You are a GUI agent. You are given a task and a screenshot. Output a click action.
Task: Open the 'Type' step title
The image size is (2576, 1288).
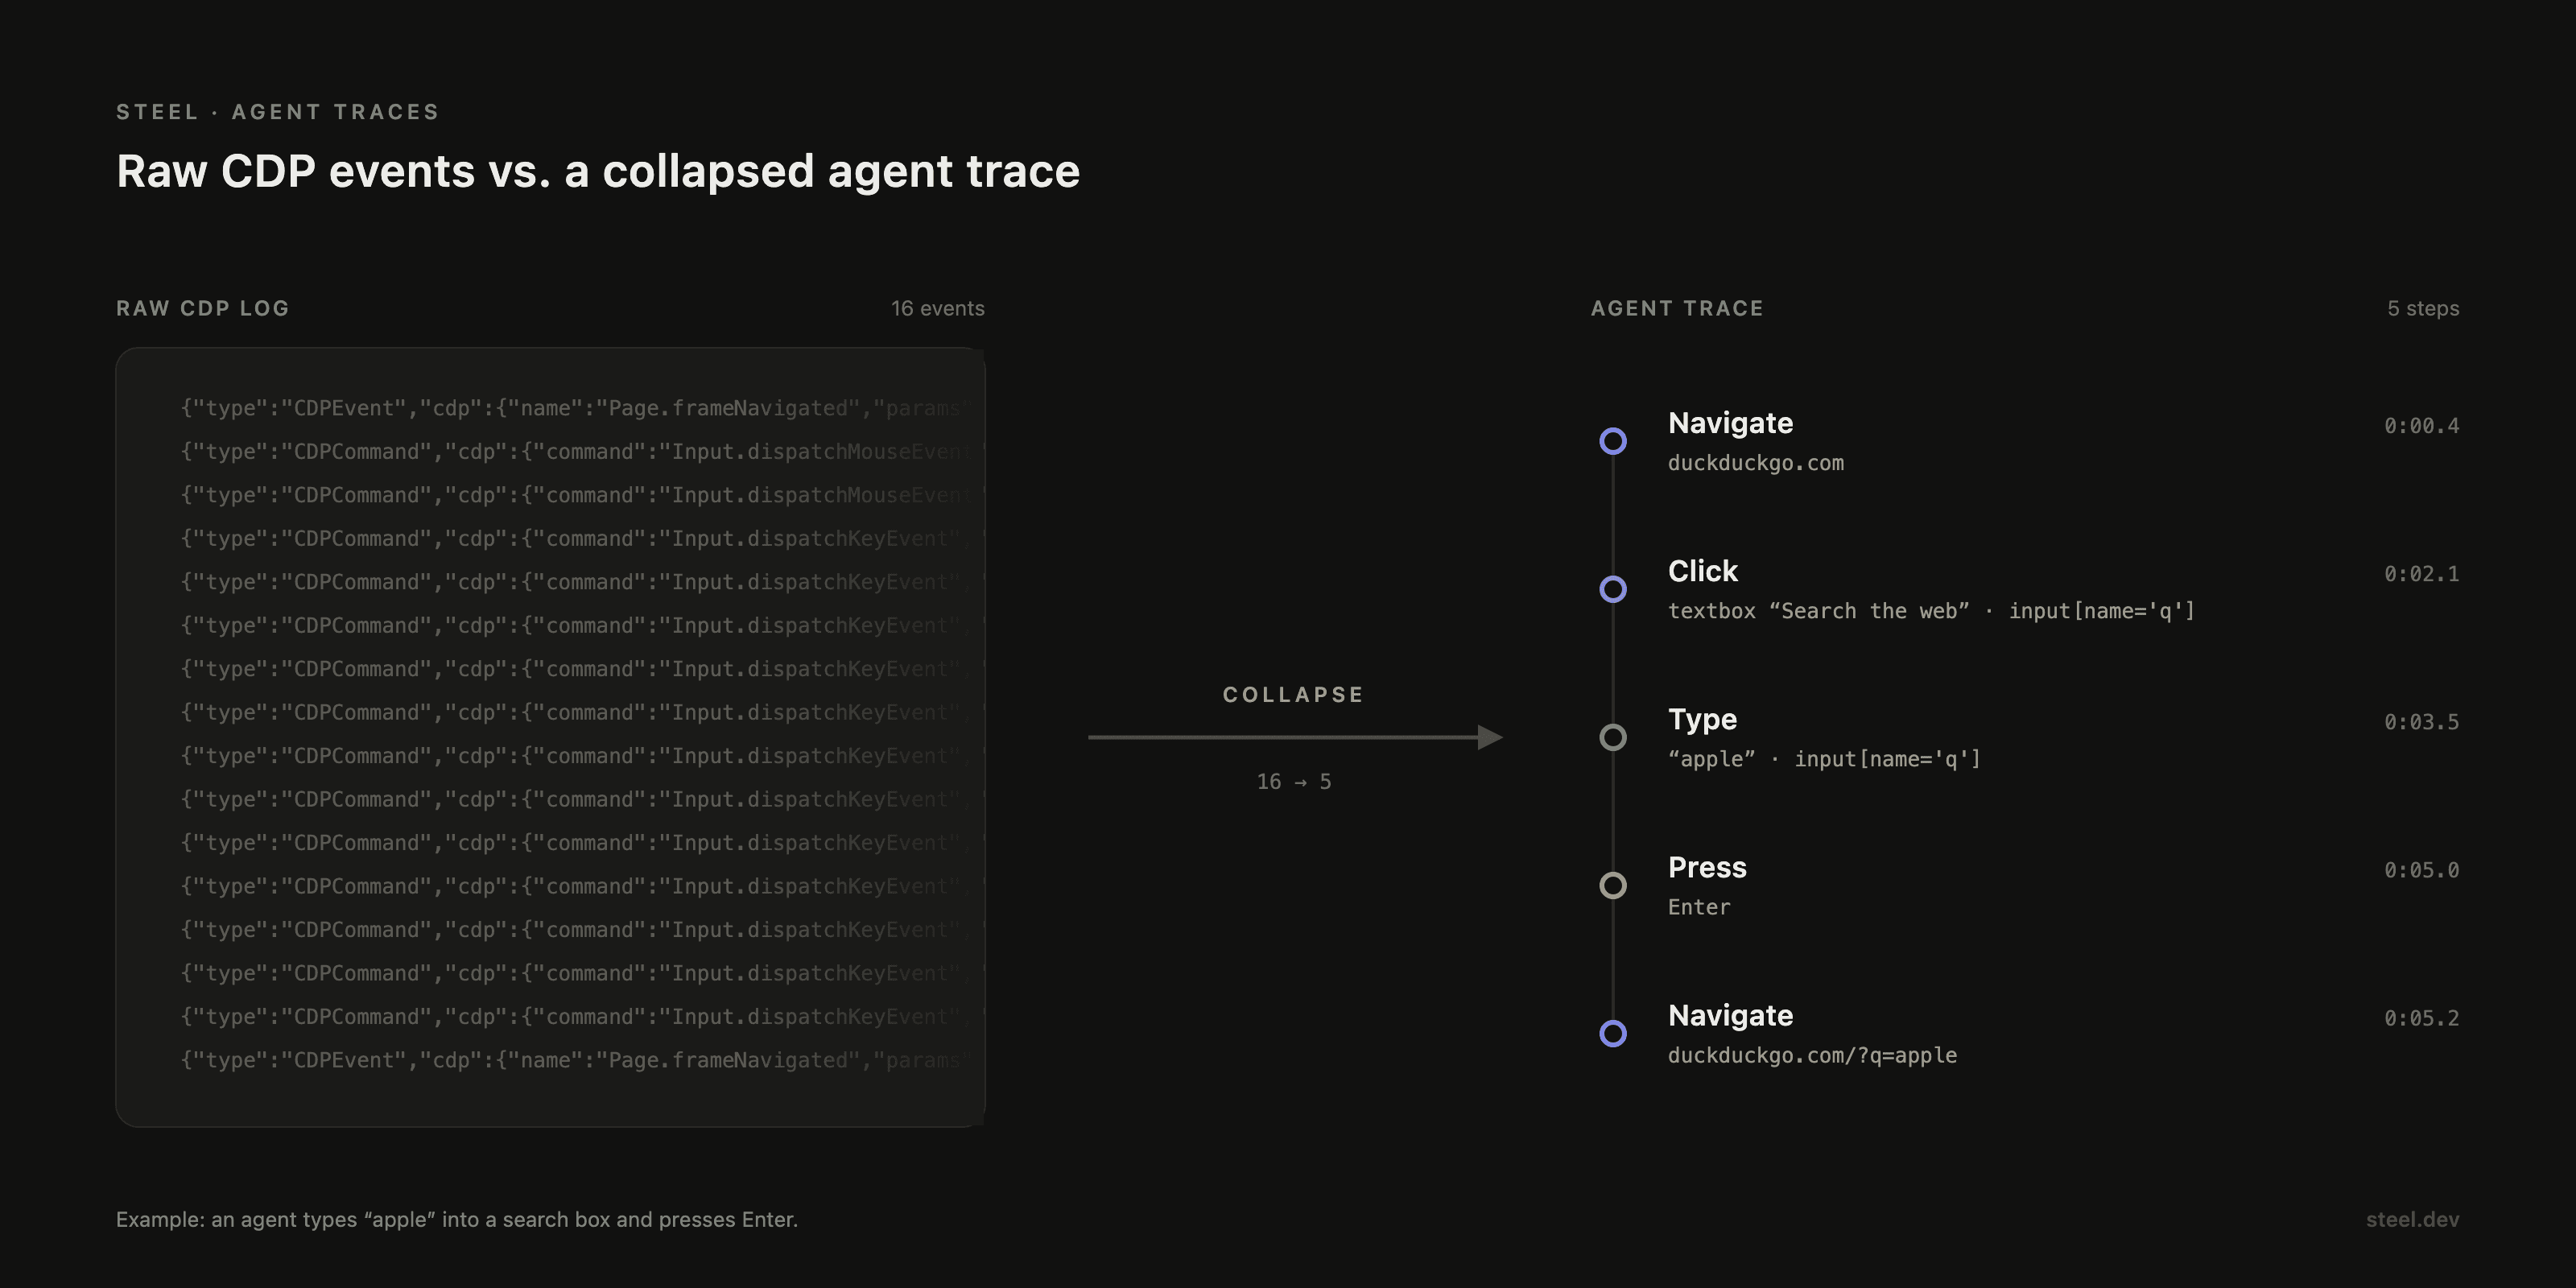coord(1702,720)
